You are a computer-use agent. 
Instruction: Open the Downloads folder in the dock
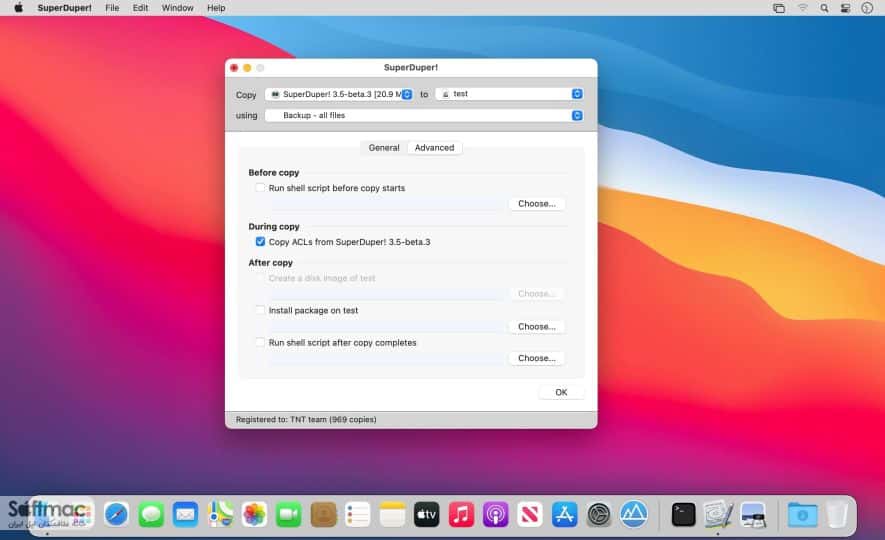tap(803, 515)
